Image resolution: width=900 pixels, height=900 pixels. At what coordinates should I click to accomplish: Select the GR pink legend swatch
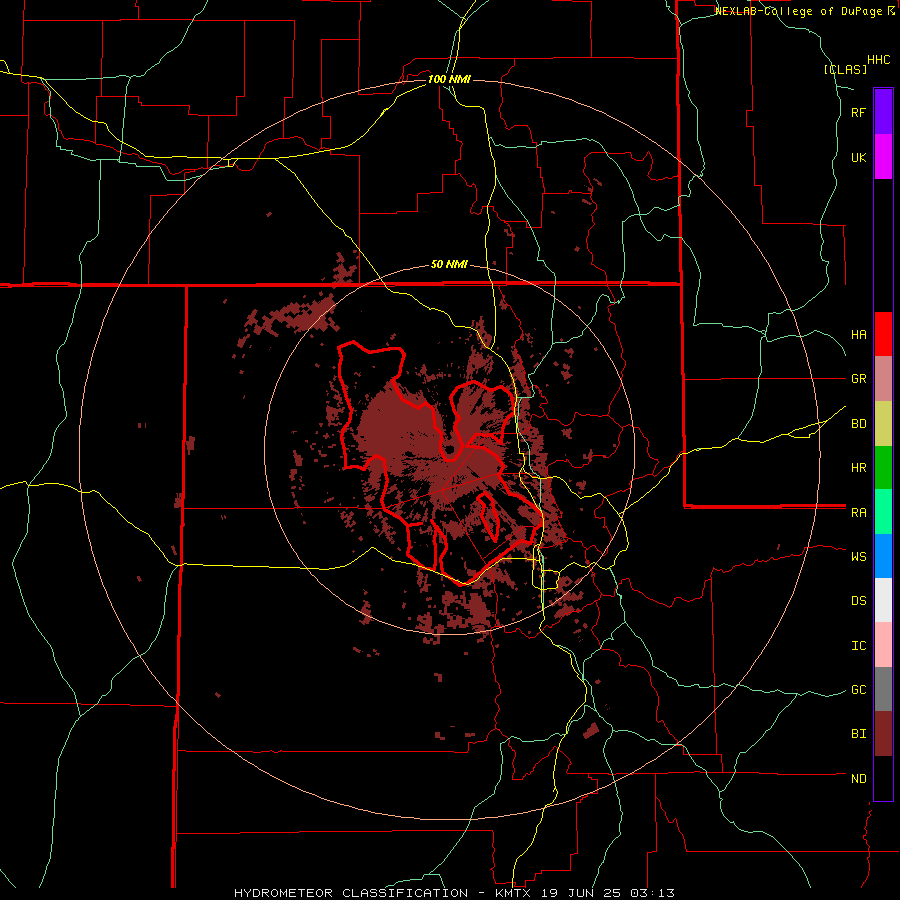point(883,378)
